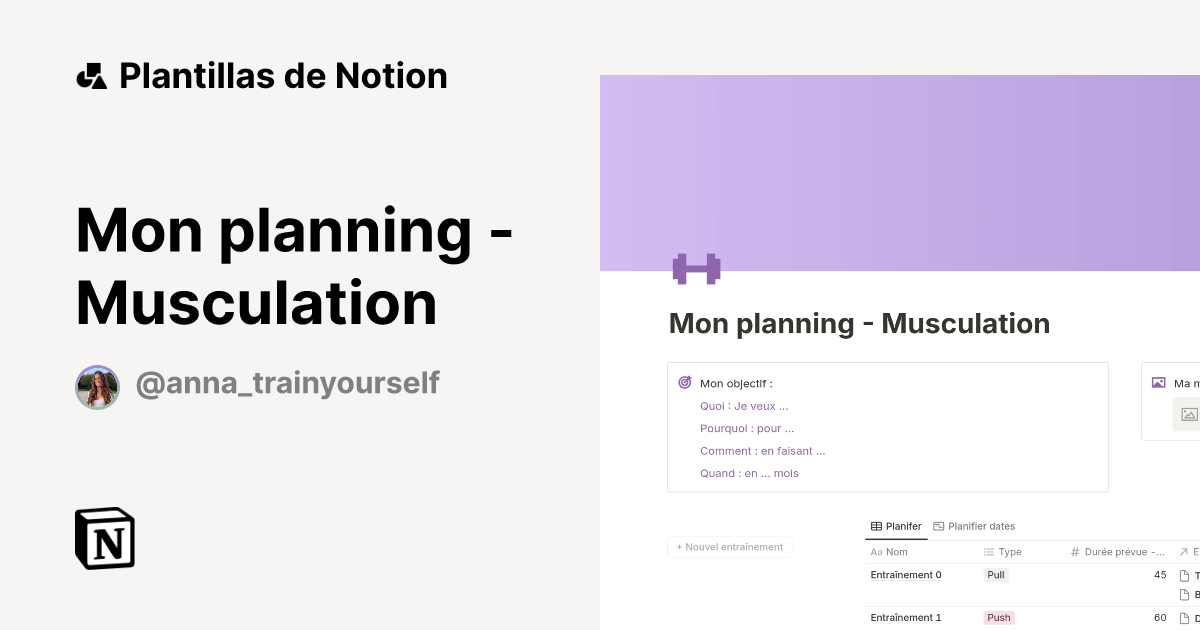This screenshot has width=1200, height=630.
Task: Switch to the Planifier dates tab
Action: [975, 525]
